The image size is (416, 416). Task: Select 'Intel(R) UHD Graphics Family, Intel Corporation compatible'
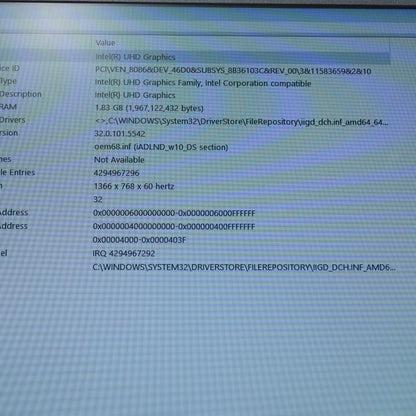(x=203, y=83)
